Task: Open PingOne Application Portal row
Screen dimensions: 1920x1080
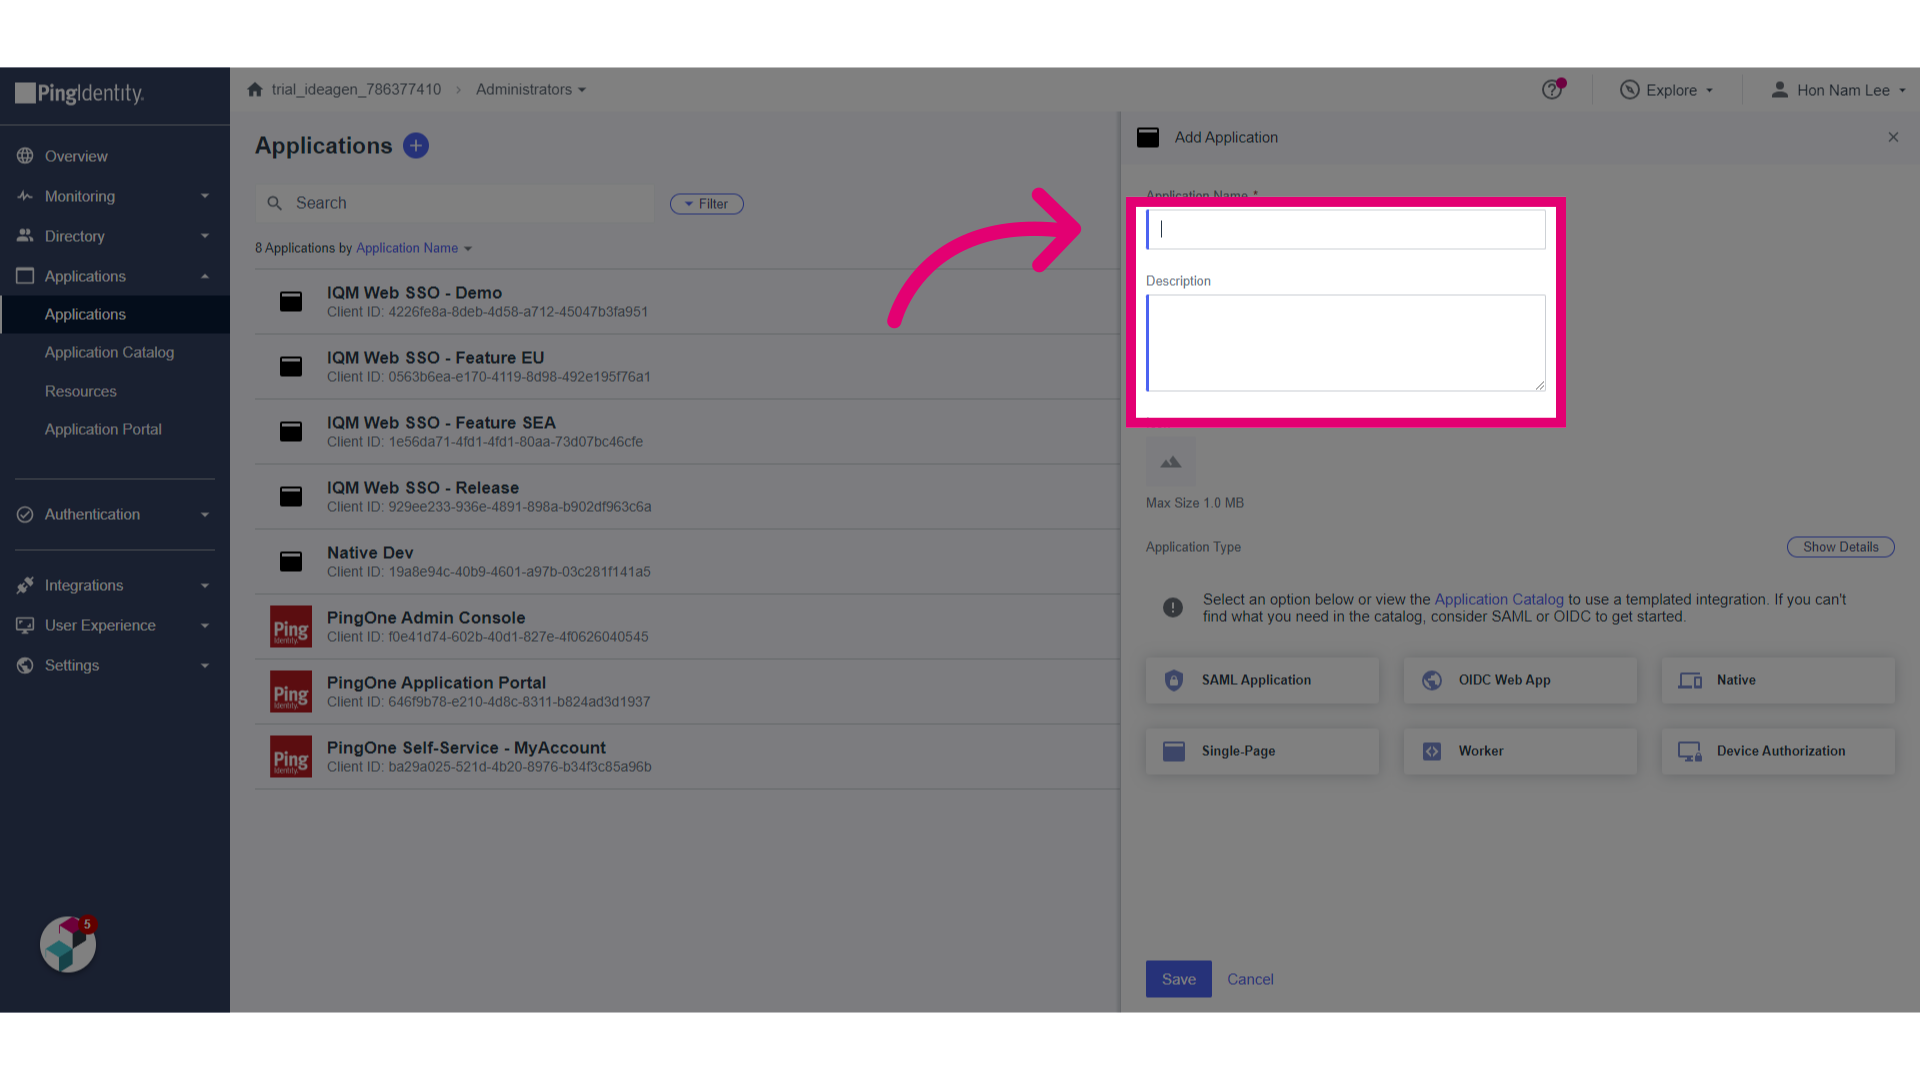Action: click(687, 692)
